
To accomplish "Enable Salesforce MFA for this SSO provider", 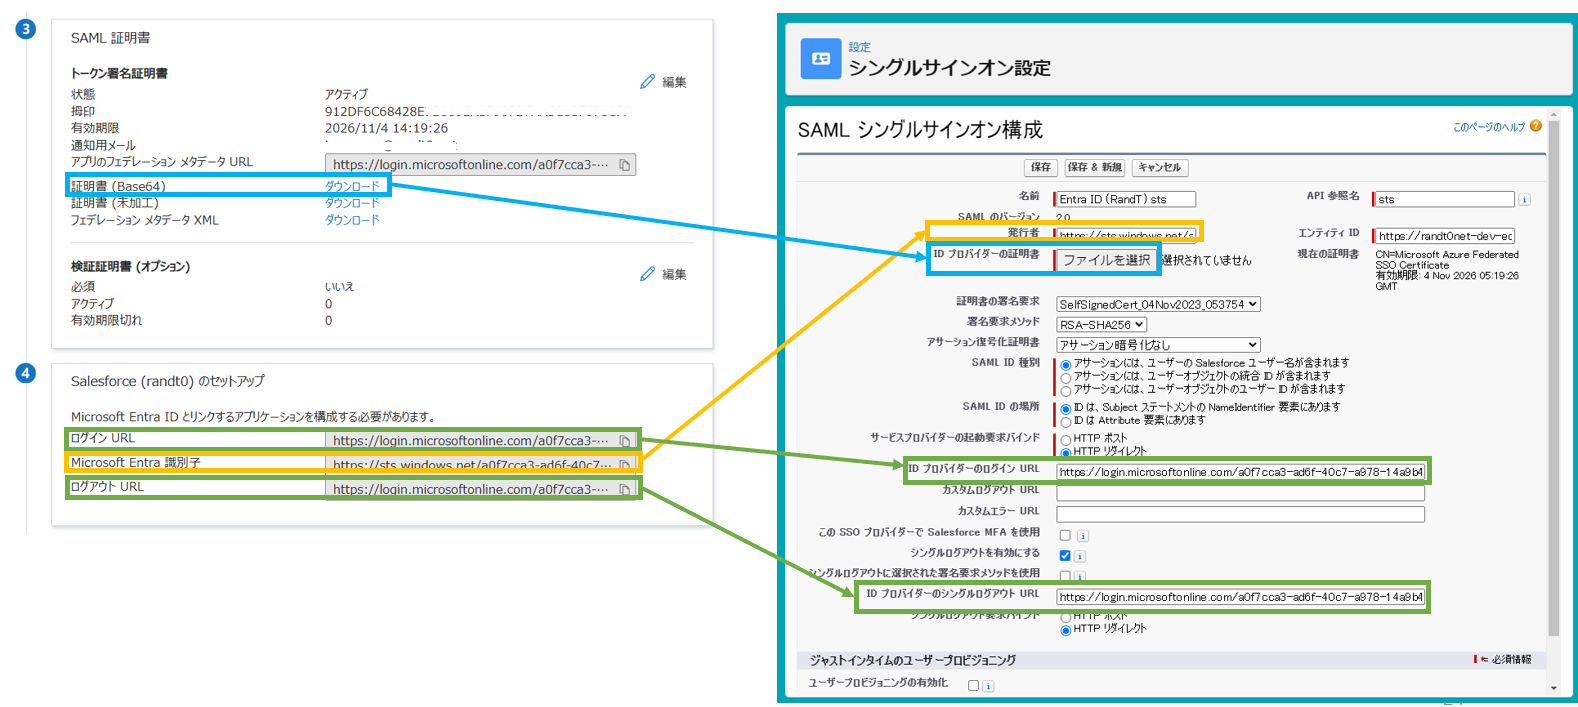I will point(1065,536).
